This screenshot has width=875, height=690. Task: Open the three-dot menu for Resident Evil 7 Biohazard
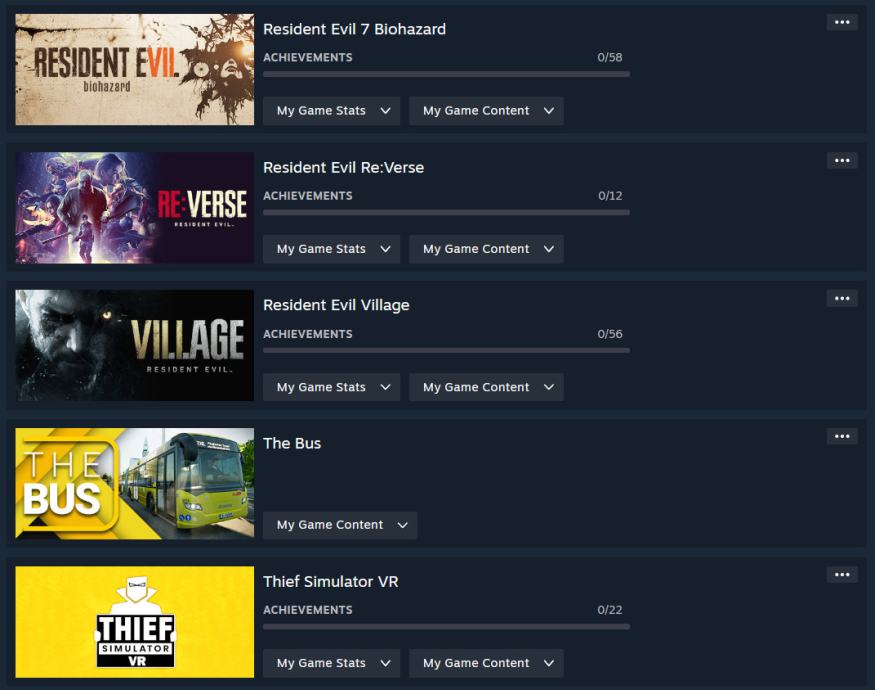click(x=842, y=22)
